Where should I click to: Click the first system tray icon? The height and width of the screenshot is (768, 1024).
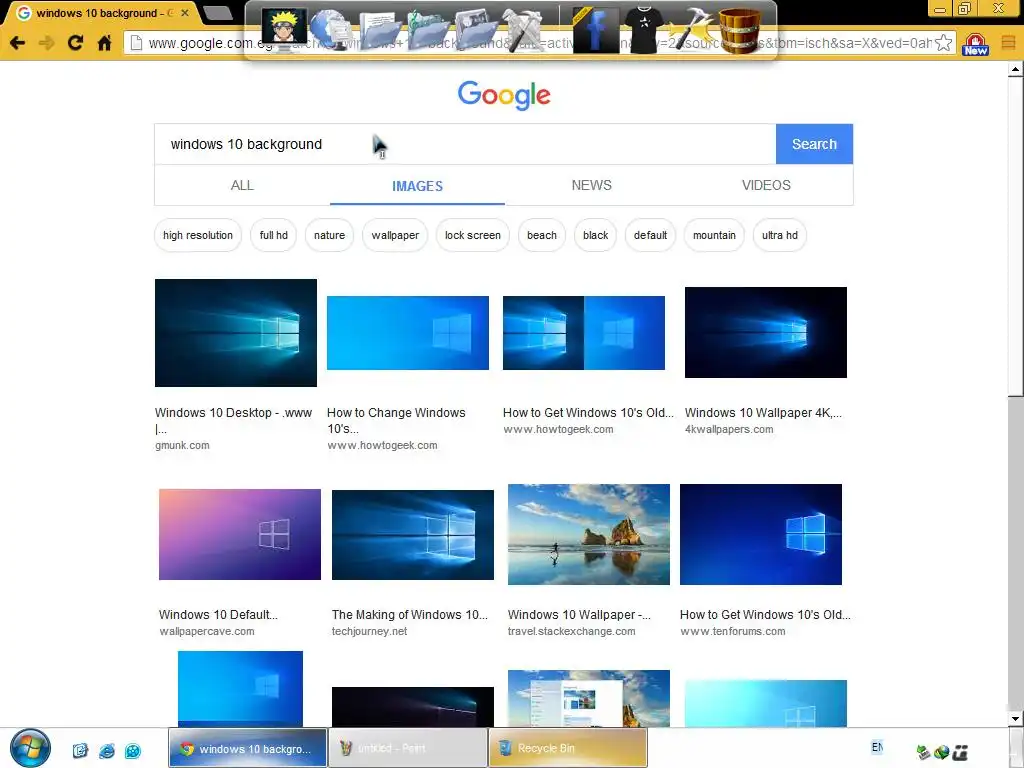[x=923, y=752]
